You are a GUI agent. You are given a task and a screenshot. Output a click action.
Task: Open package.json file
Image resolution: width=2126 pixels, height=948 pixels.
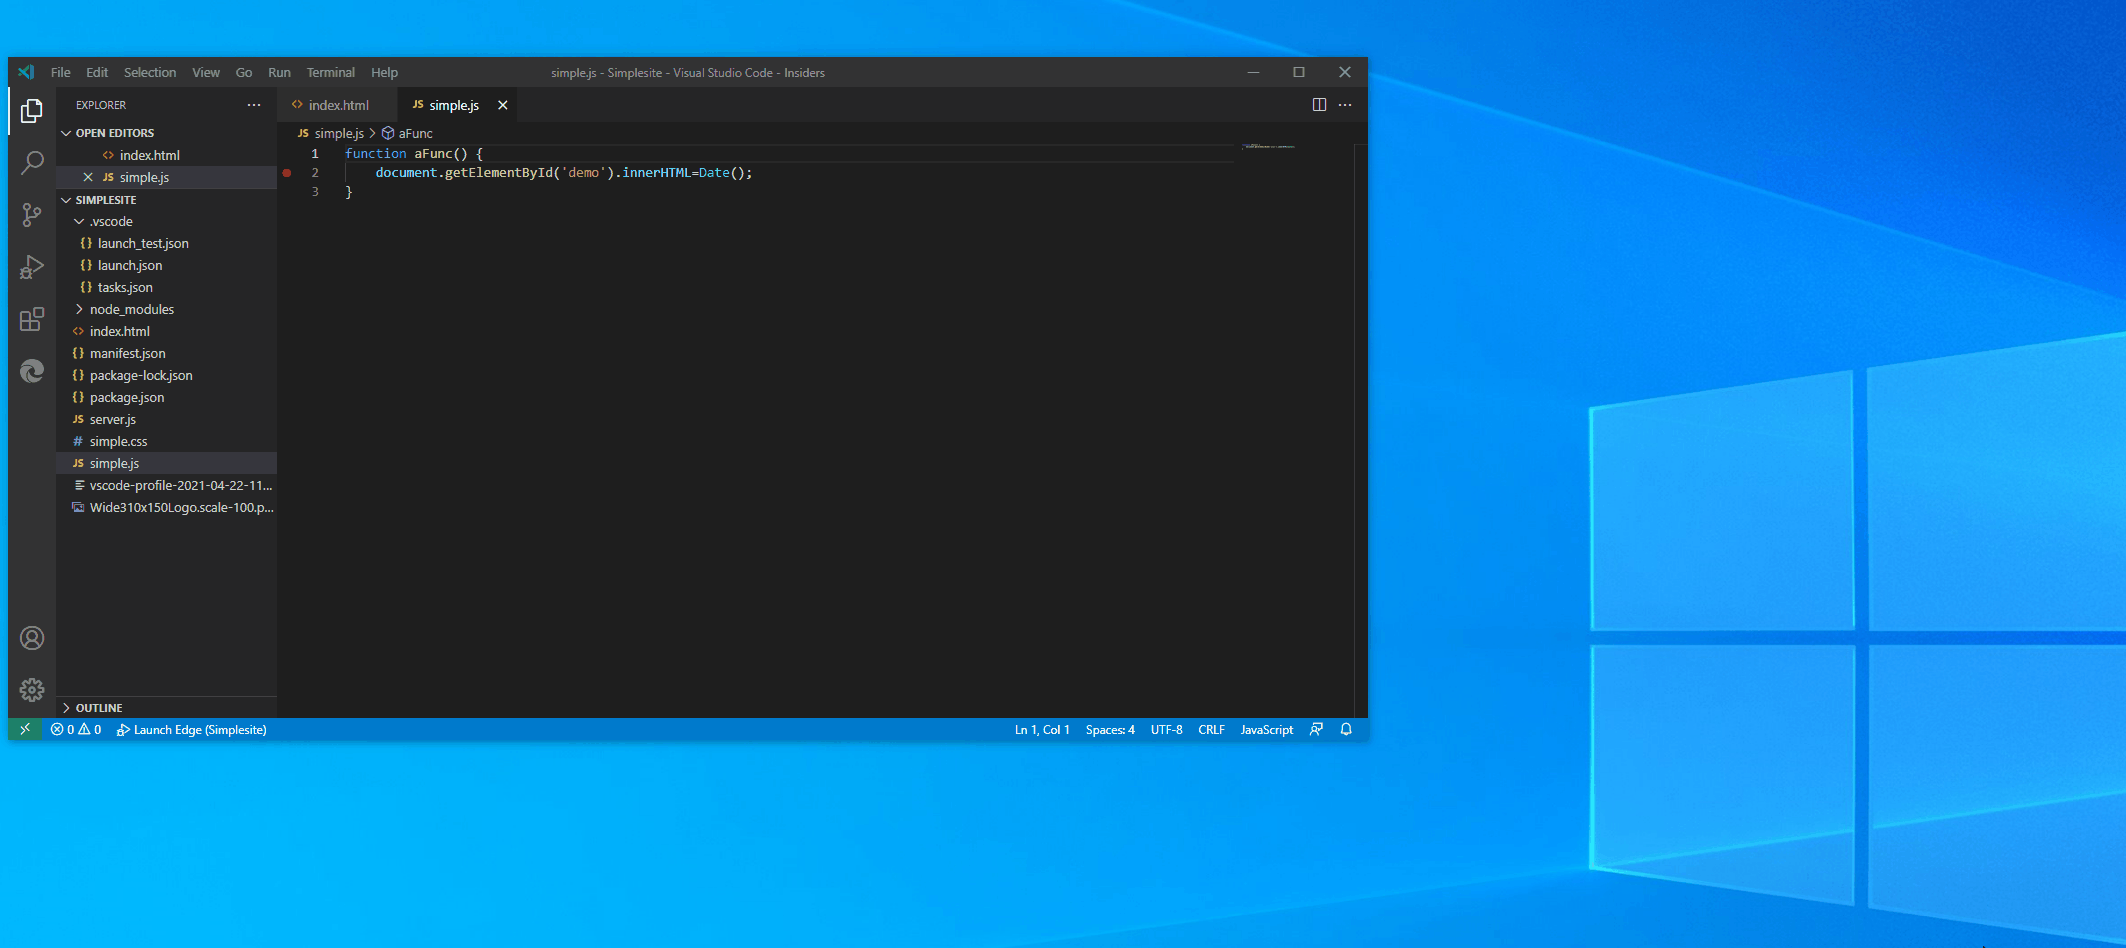(166, 397)
